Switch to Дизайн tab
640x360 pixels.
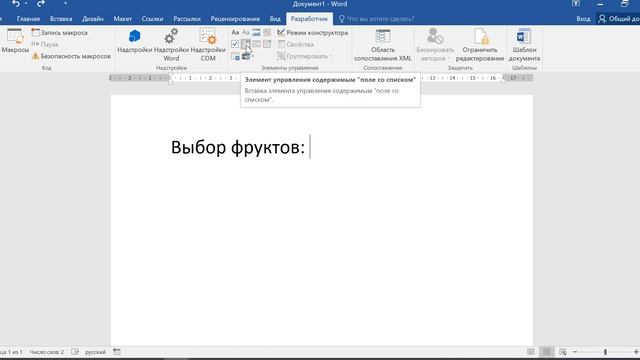click(93, 19)
